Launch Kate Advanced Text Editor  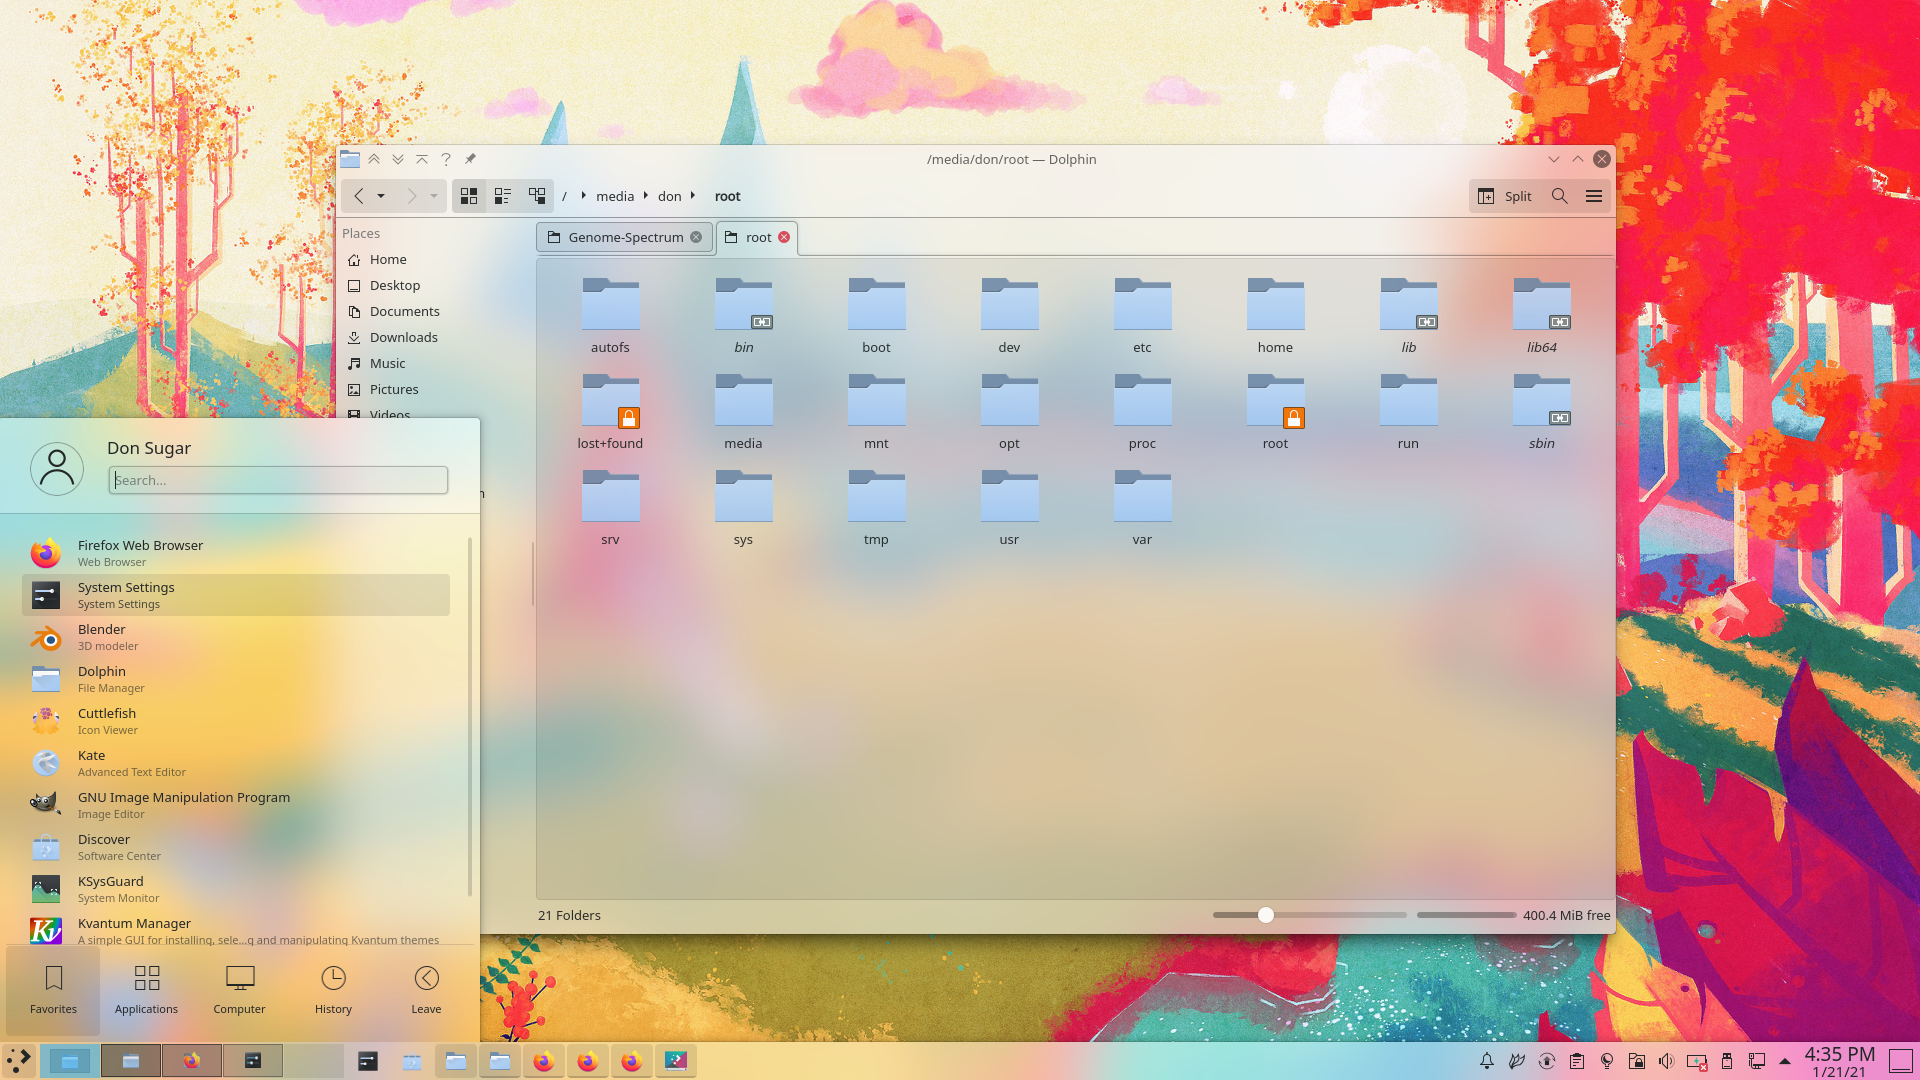point(236,763)
